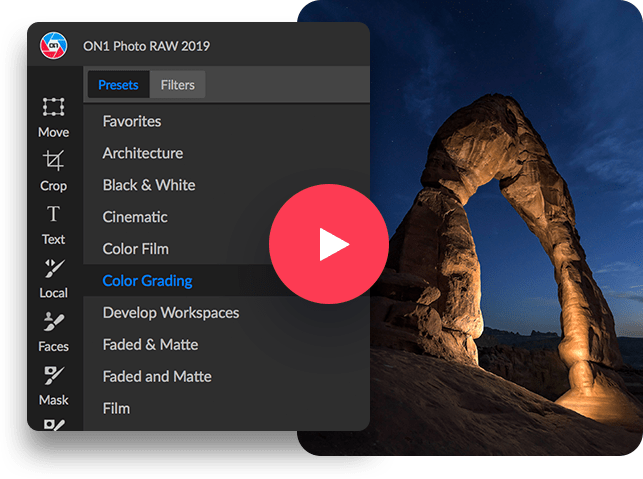Switch to the Filters tab
Image resolution: width=643 pixels, height=479 pixels.
click(178, 85)
